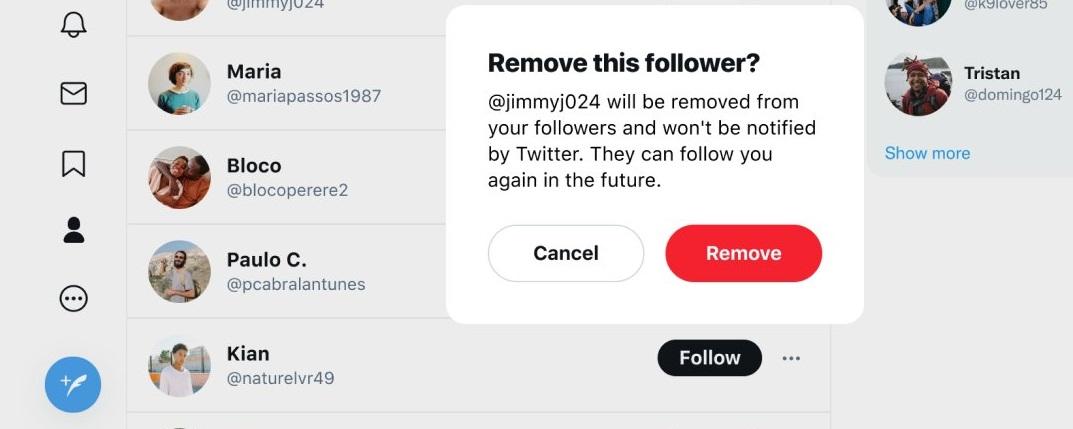Image resolution: width=1073 pixels, height=429 pixels.
Task: Open Bookmarks icon in sidebar
Action: pos(74,163)
